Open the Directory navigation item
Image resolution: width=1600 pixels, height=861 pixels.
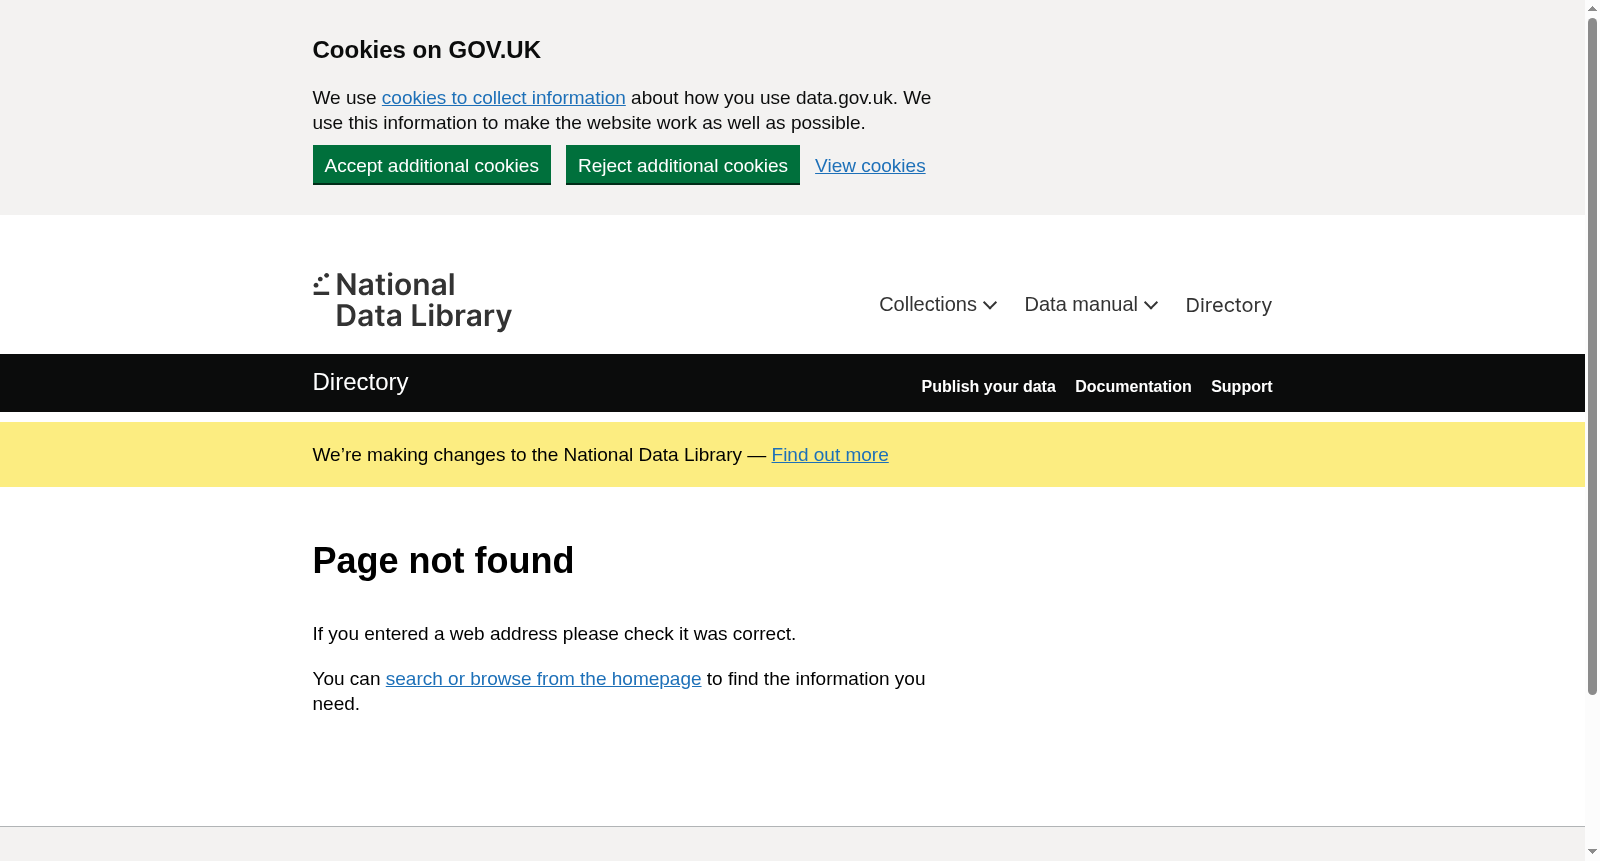1228,305
